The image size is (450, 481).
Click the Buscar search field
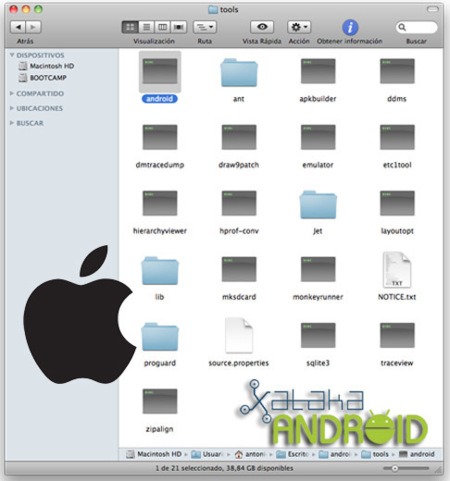point(417,27)
